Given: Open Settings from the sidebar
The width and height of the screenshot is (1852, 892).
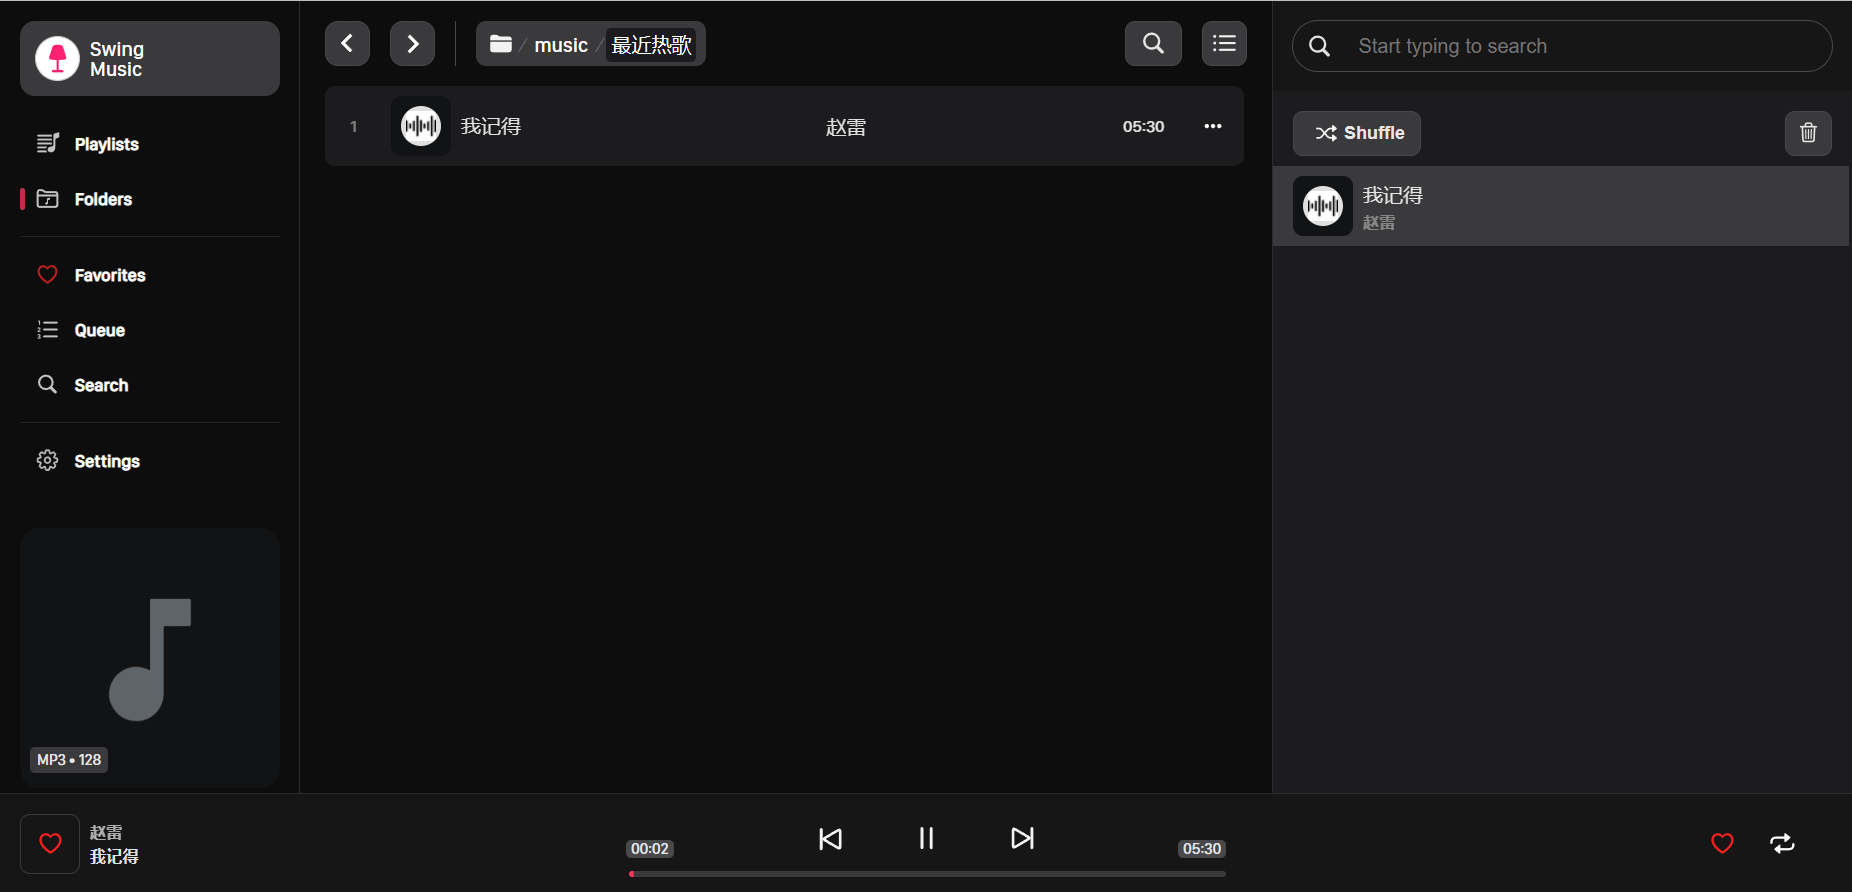Looking at the screenshot, I should [106, 461].
